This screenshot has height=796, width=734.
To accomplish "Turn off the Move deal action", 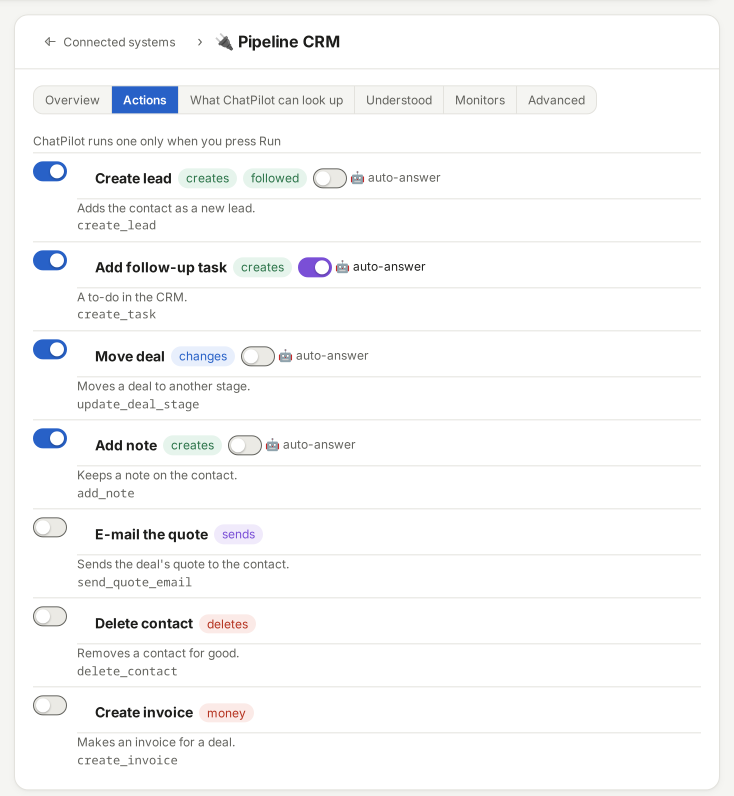I will pyautogui.click(x=50, y=349).
